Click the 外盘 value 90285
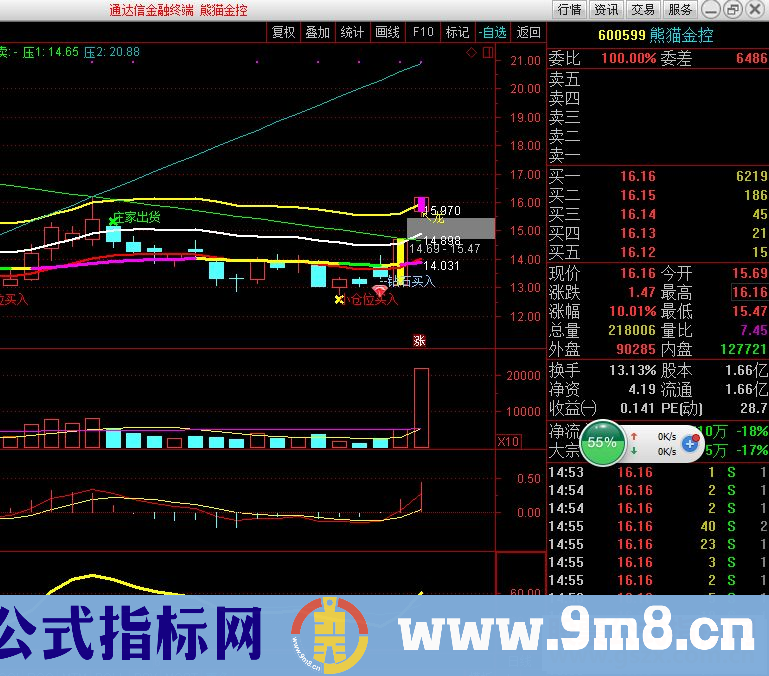 (x=636, y=349)
